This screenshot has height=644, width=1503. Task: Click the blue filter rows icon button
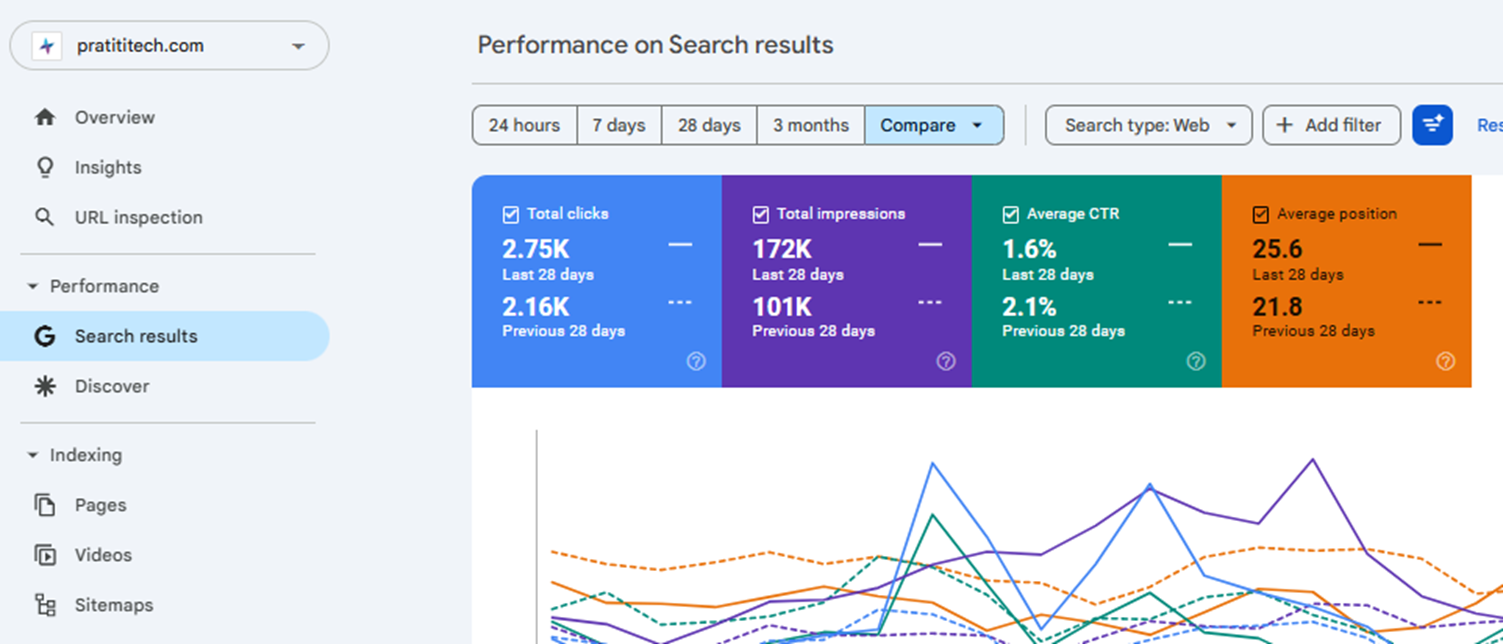pos(1432,125)
